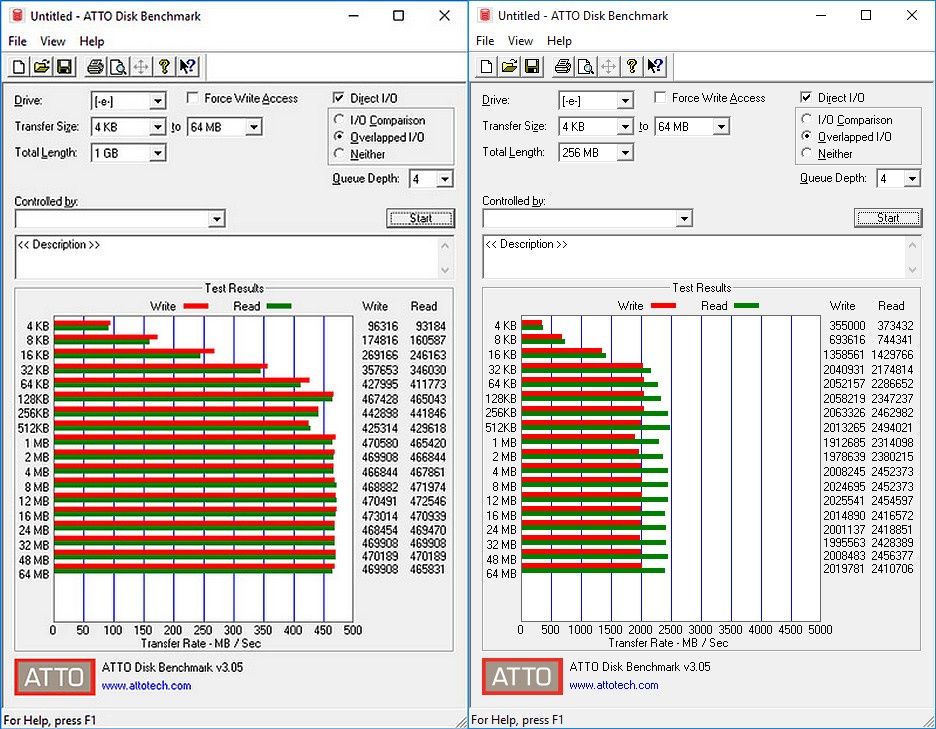
Task: Click New file icon in right window toolbar
Action: click(x=486, y=66)
